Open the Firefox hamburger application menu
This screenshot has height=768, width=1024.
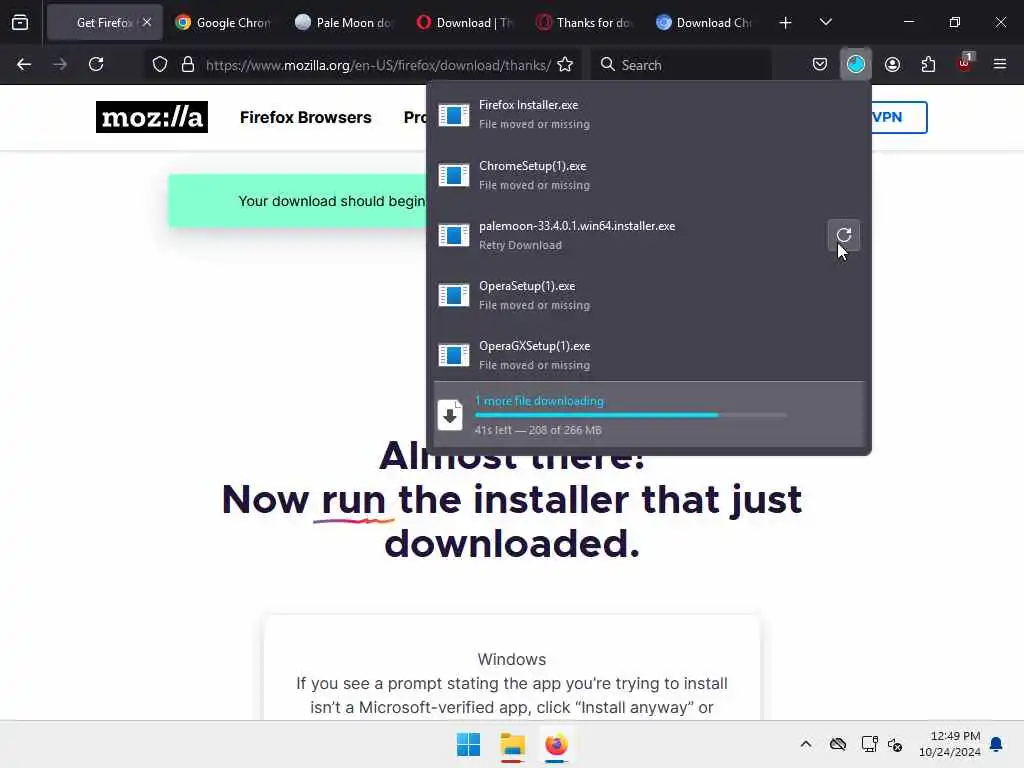click(x=1000, y=64)
